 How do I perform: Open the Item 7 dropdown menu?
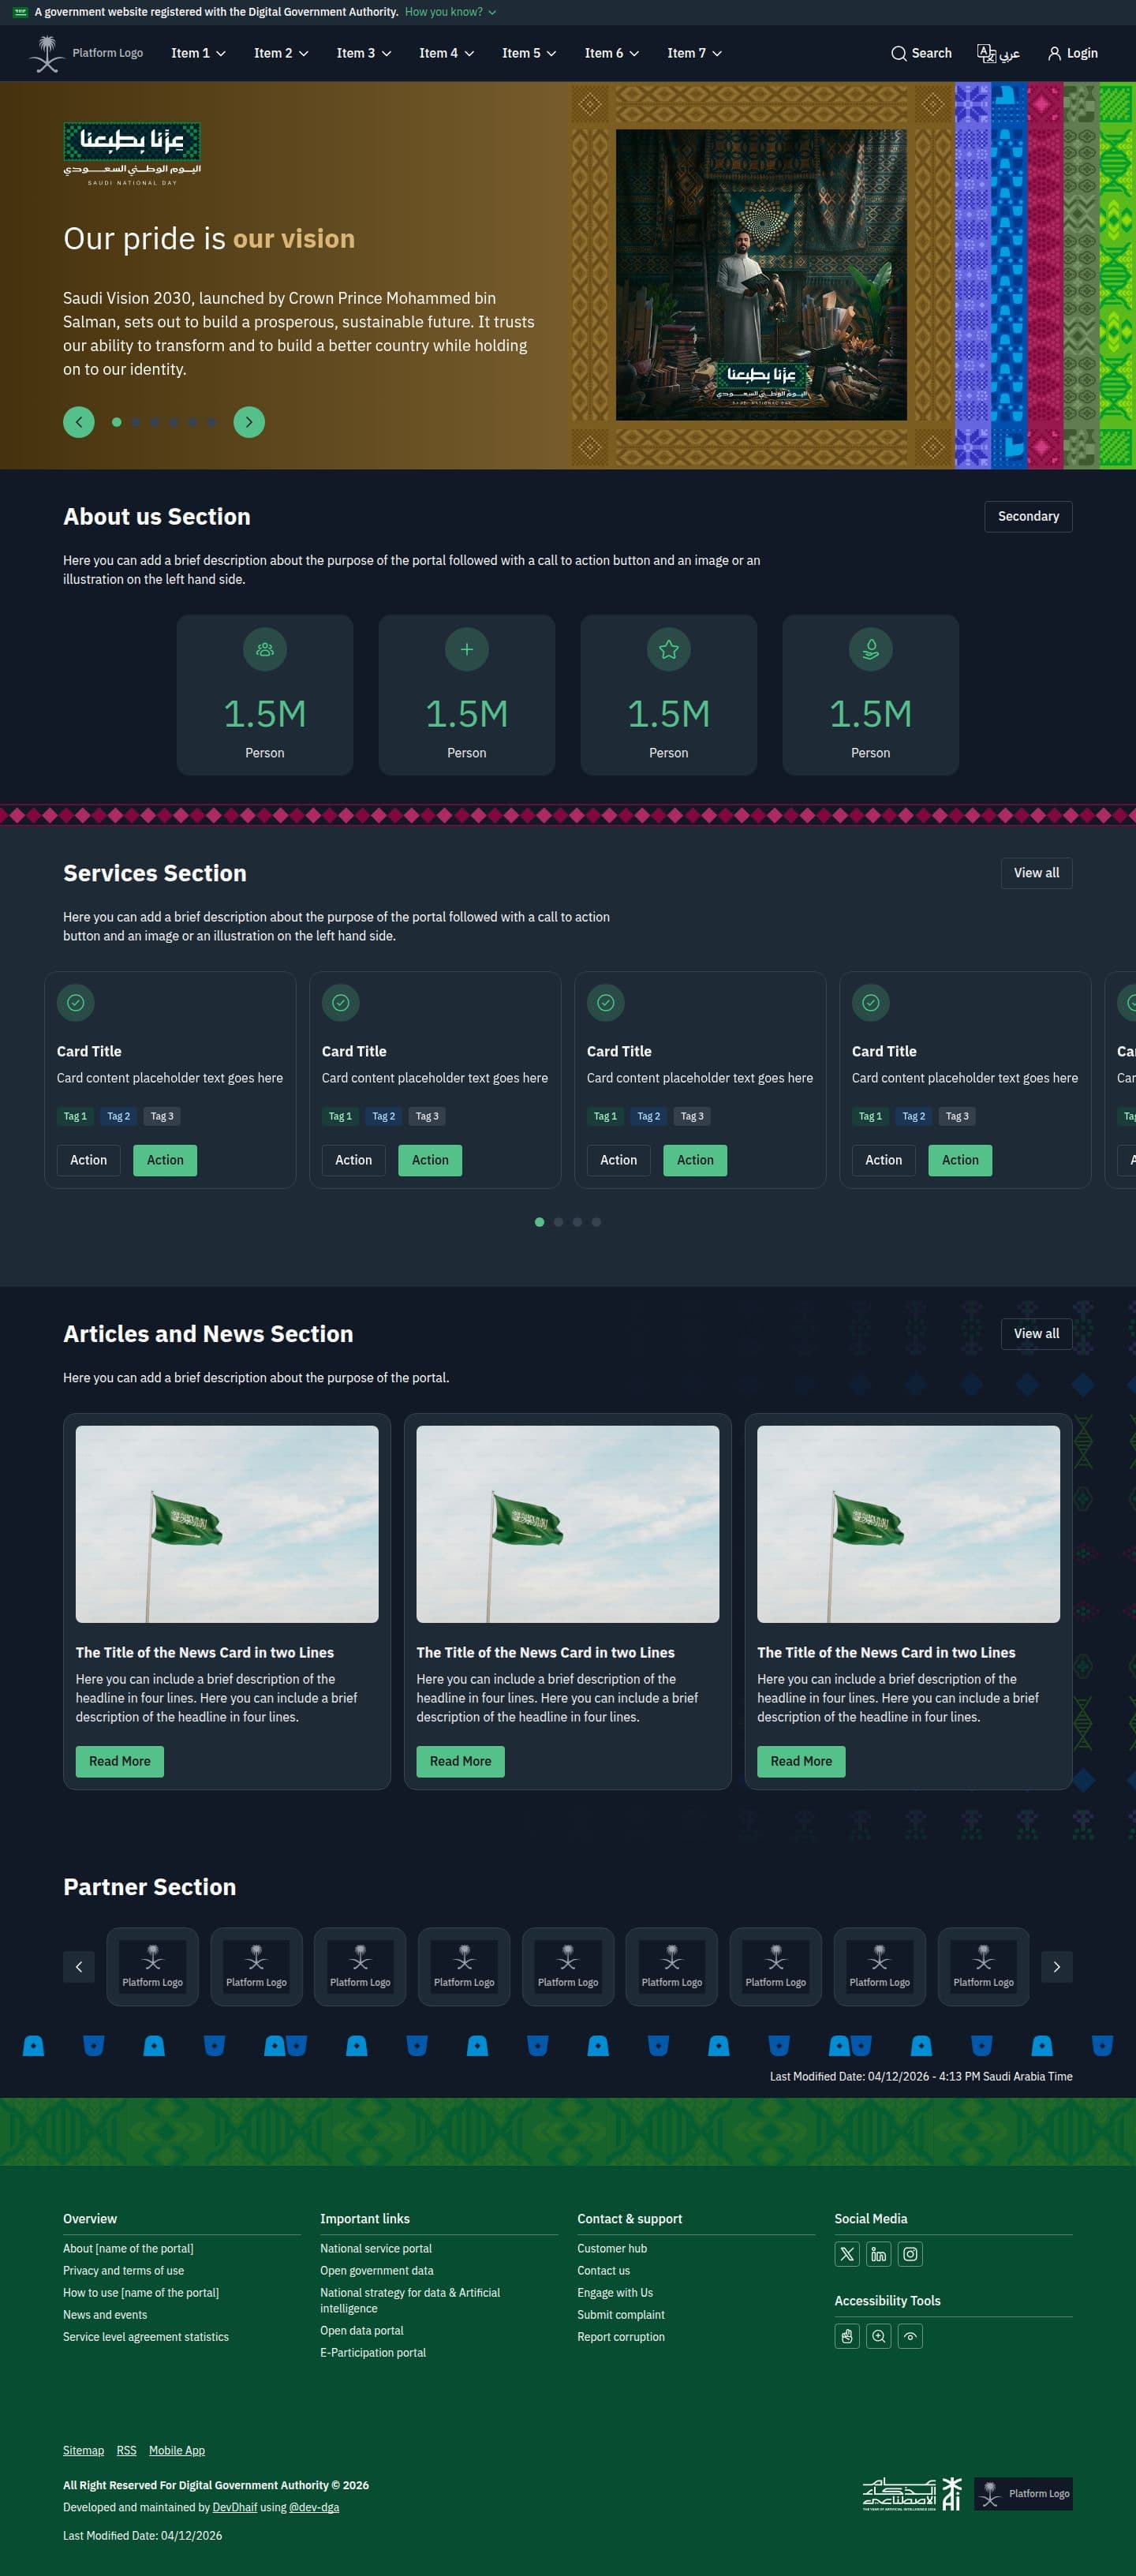coord(694,53)
